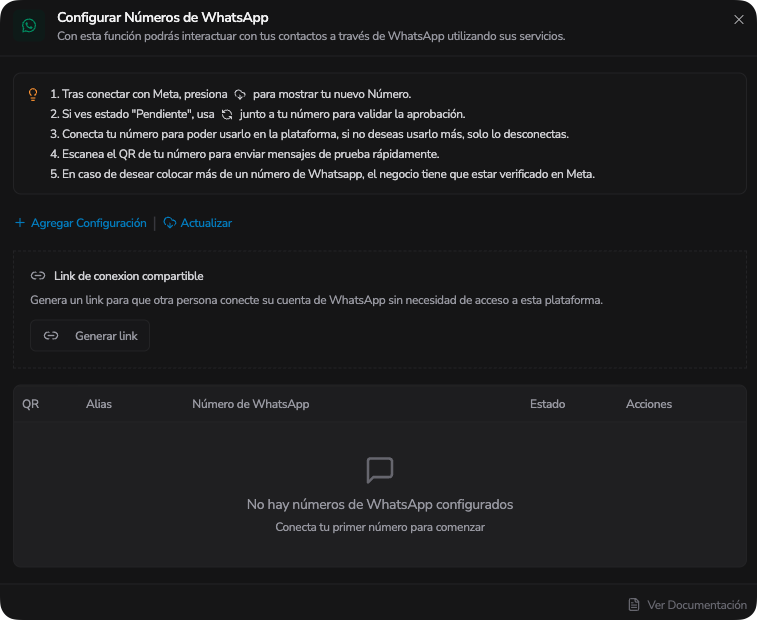The image size is (757, 620).
Task: Click the plus icon beside Agregar Configuración
Action: point(20,223)
